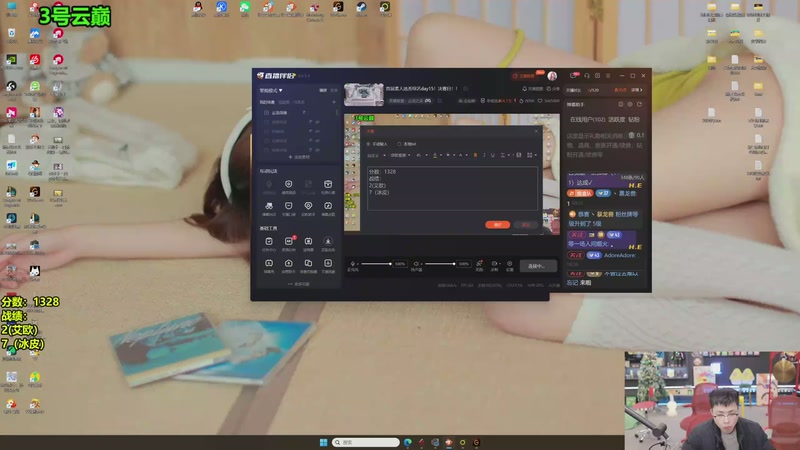Toggle checkbox of the second scene row

[266, 122]
